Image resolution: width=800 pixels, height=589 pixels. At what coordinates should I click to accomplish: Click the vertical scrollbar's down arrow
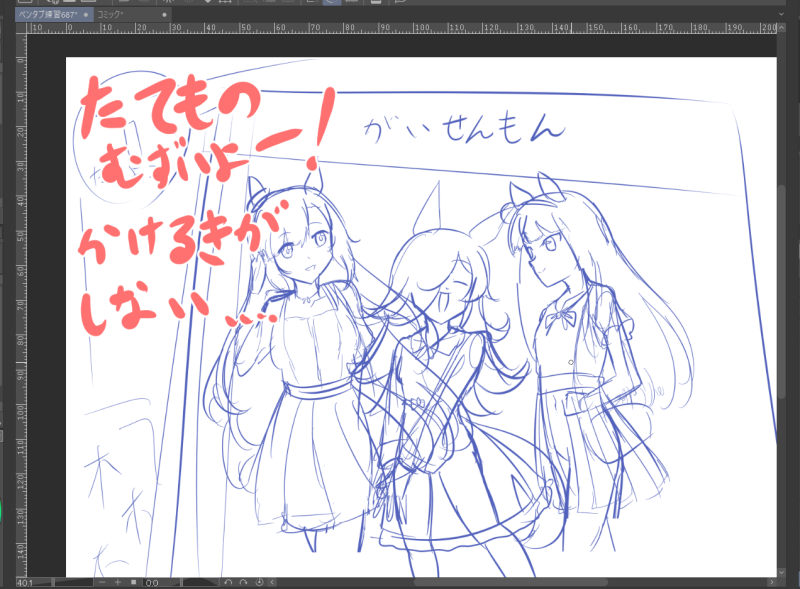[x=782, y=572]
